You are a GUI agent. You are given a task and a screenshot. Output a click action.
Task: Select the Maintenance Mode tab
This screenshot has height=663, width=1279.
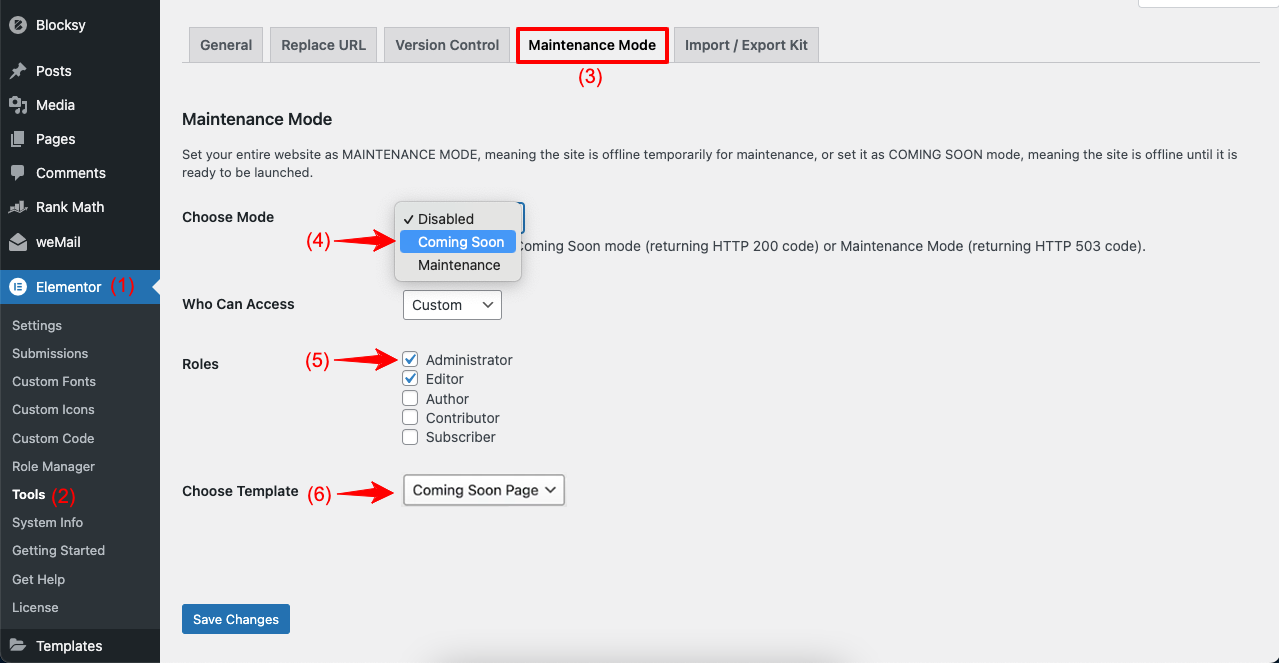[x=592, y=45]
